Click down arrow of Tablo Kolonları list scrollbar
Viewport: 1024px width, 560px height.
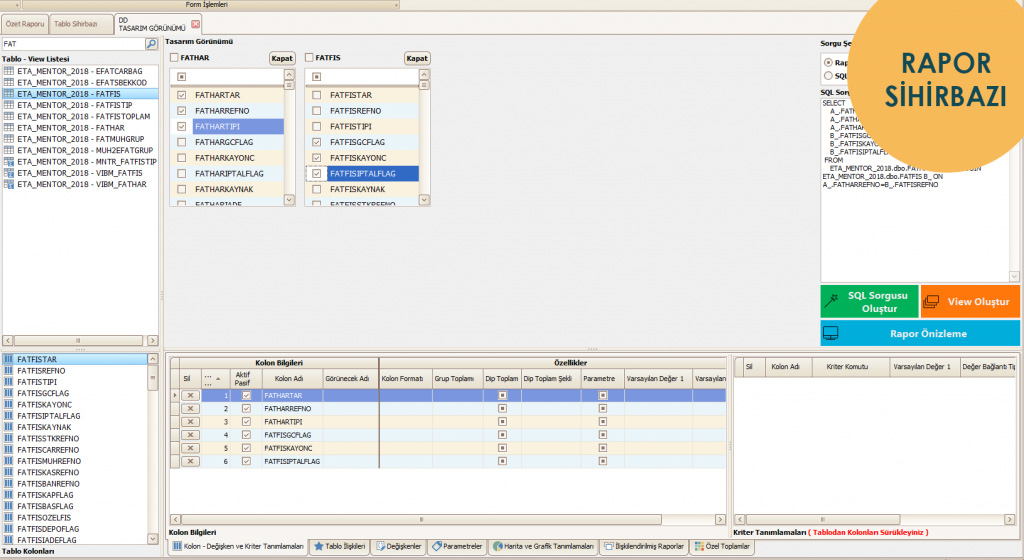point(152,538)
